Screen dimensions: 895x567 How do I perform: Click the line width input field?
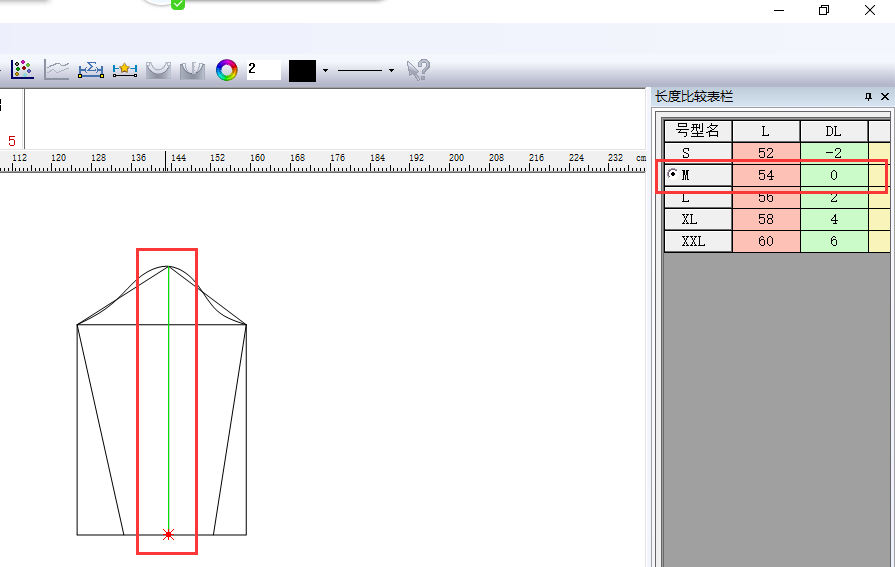pyautogui.click(x=263, y=70)
